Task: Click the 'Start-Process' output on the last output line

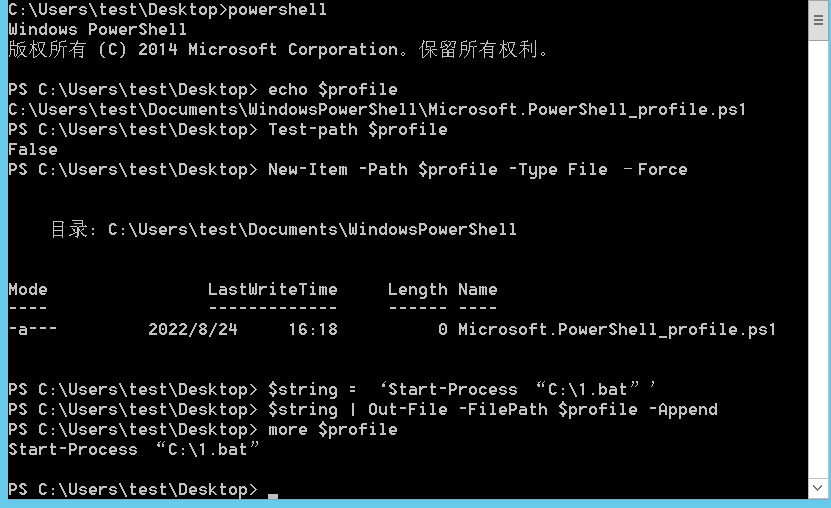Action: coord(73,450)
